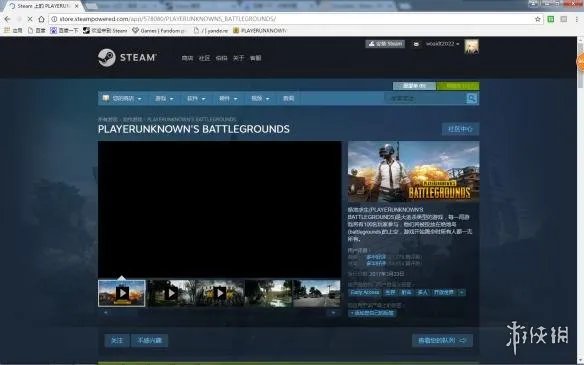Click the green extension icon in toolbar
This screenshot has height=365, width=584.
pos(551,19)
